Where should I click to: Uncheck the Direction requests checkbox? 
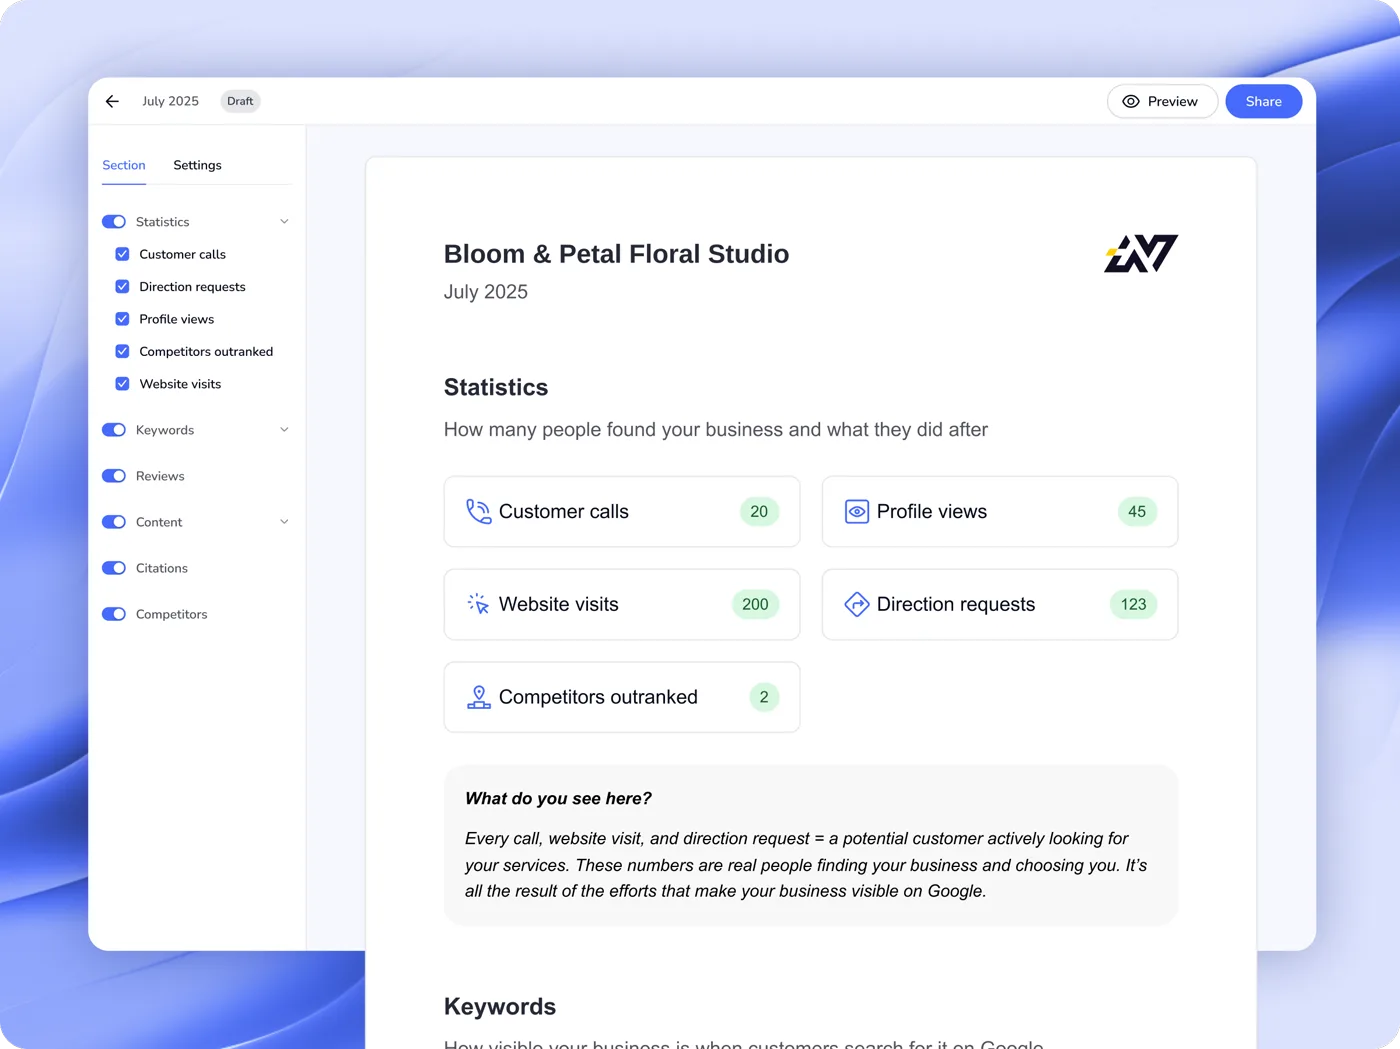coord(122,287)
